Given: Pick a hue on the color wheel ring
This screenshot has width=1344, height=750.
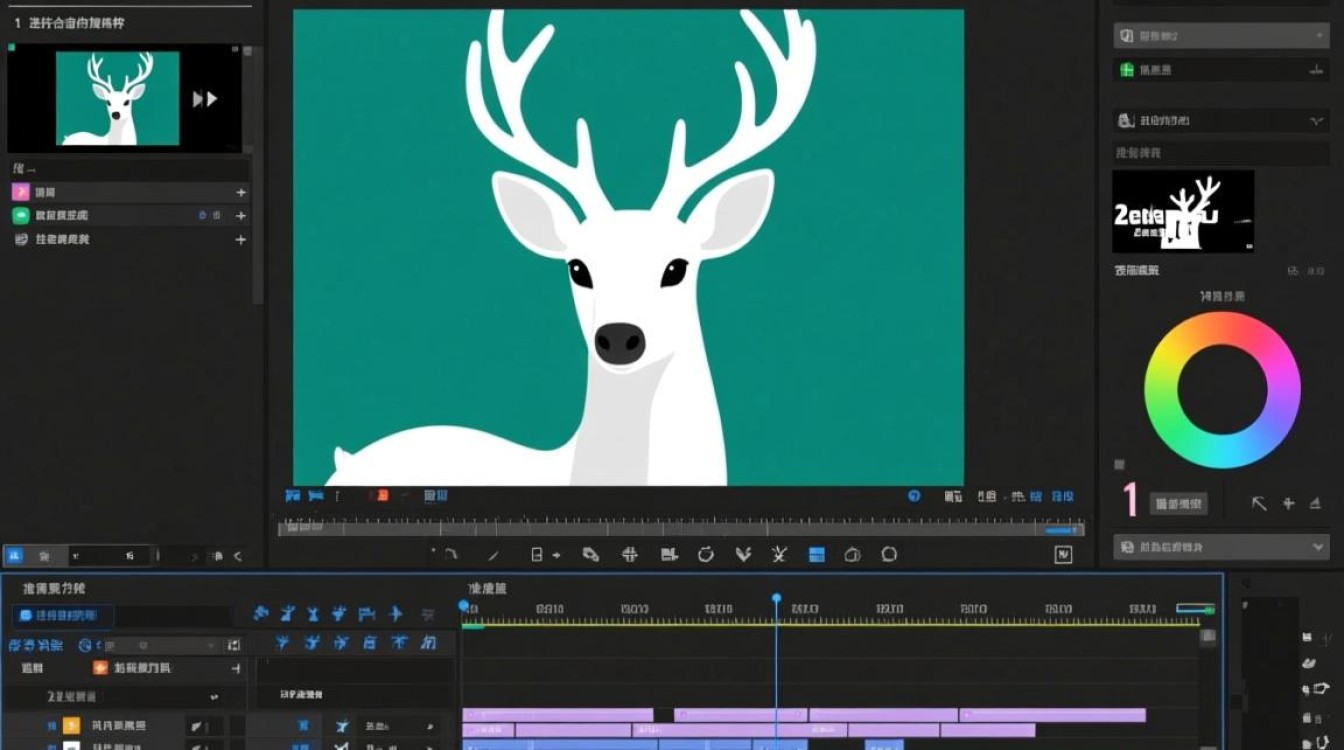Looking at the screenshot, I should (x=1222, y=331).
